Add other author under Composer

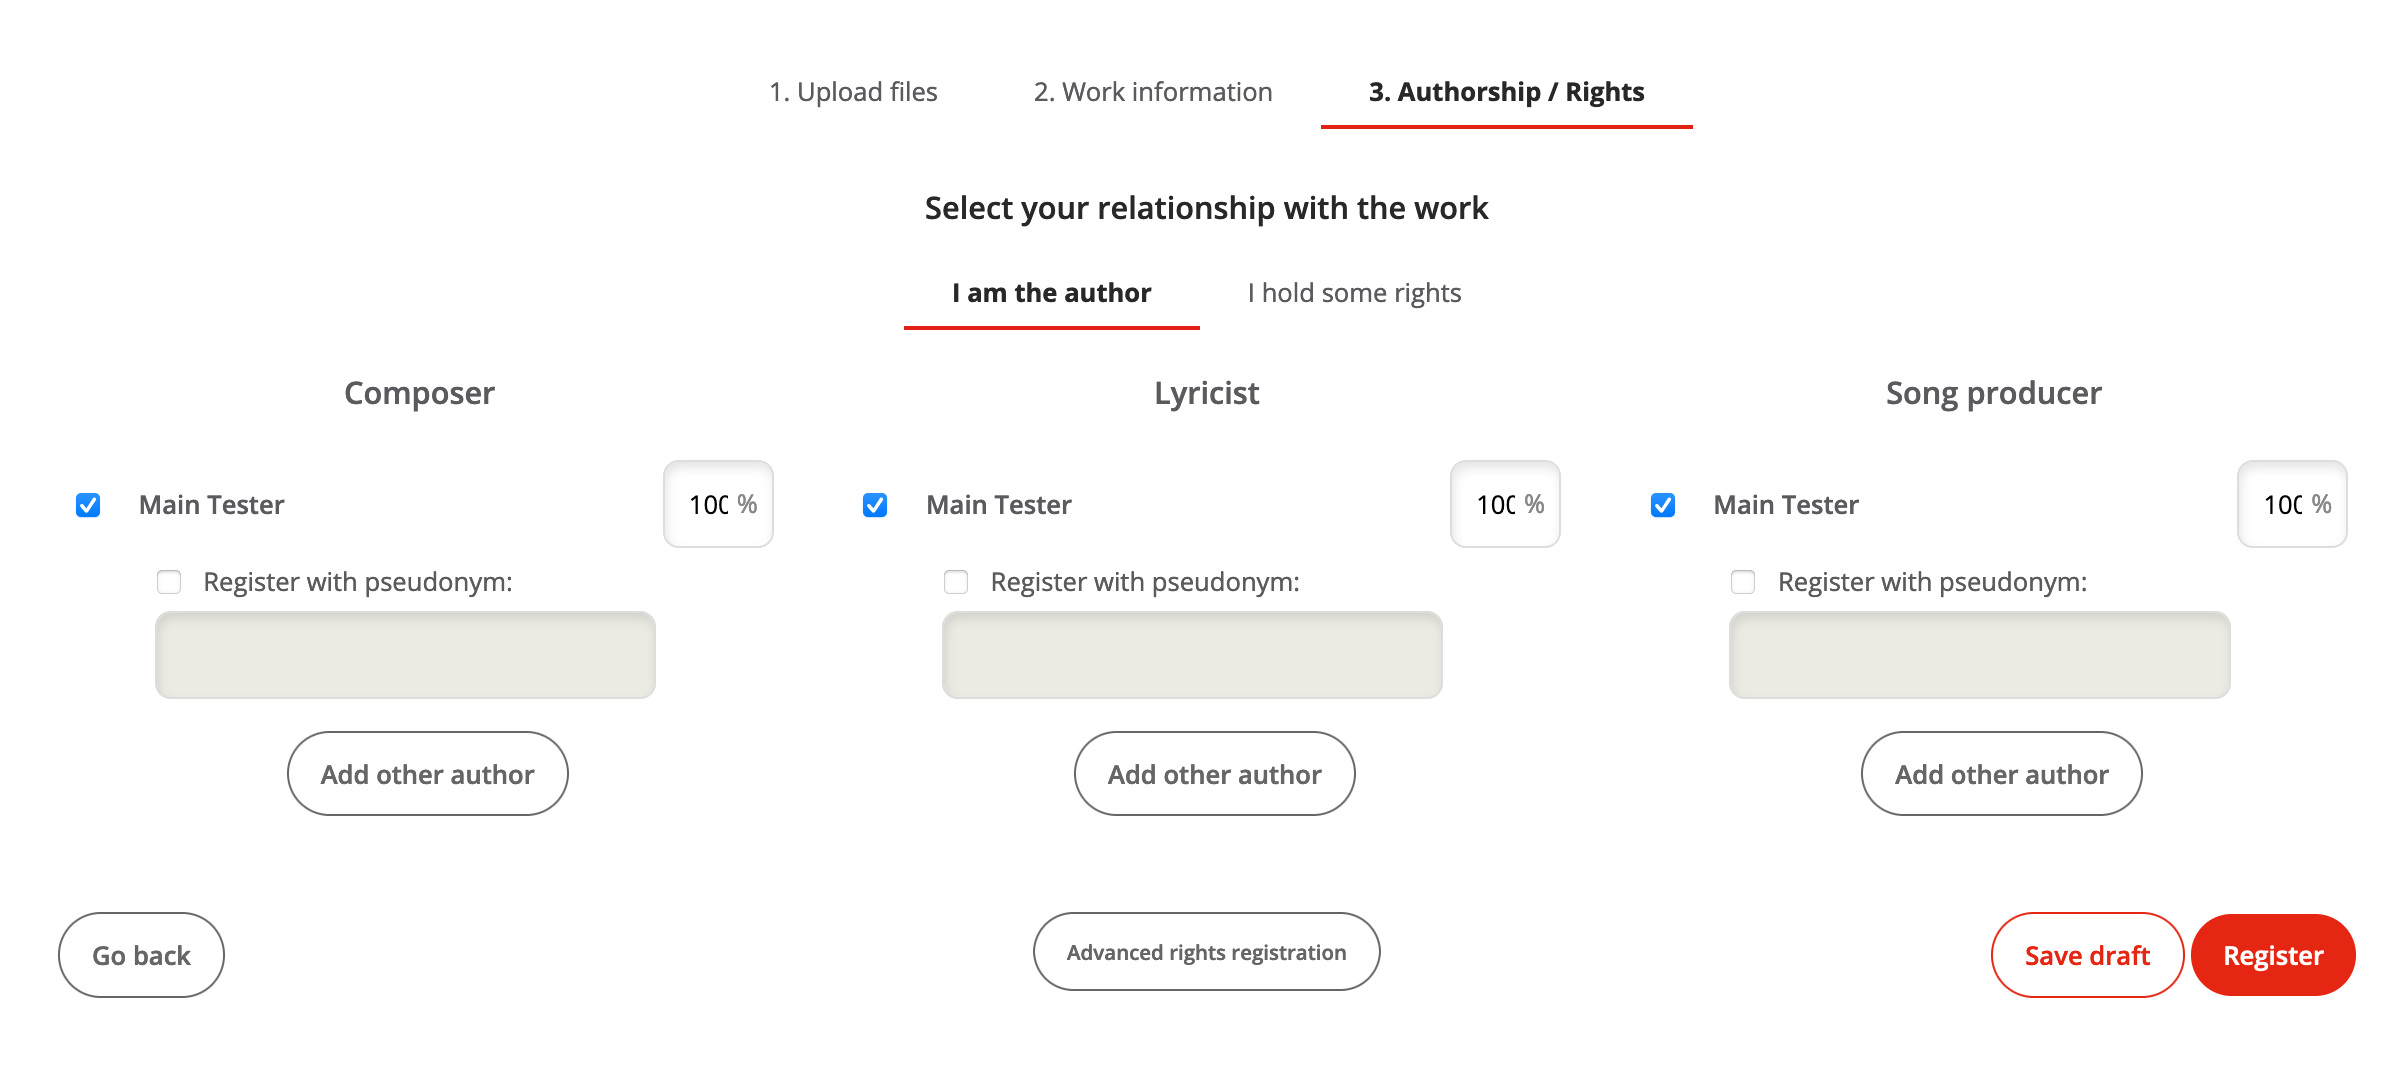[428, 774]
